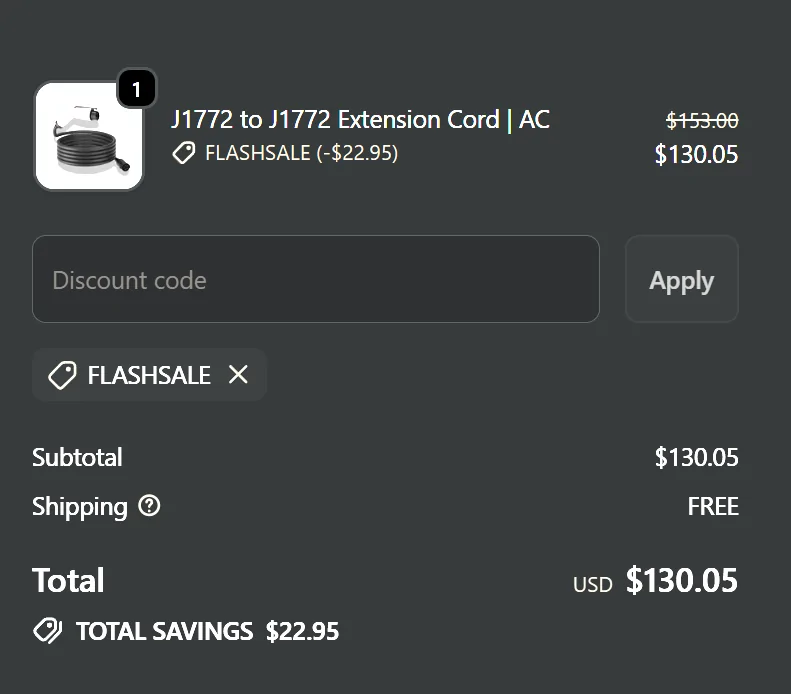Viewport: 791px width, 694px height.
Task: Click the USD currency label
Action: click(x=592, y=584)
